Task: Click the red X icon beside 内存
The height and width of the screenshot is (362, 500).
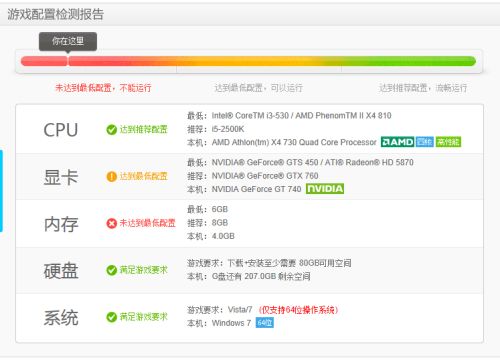Action: (111, 223)
